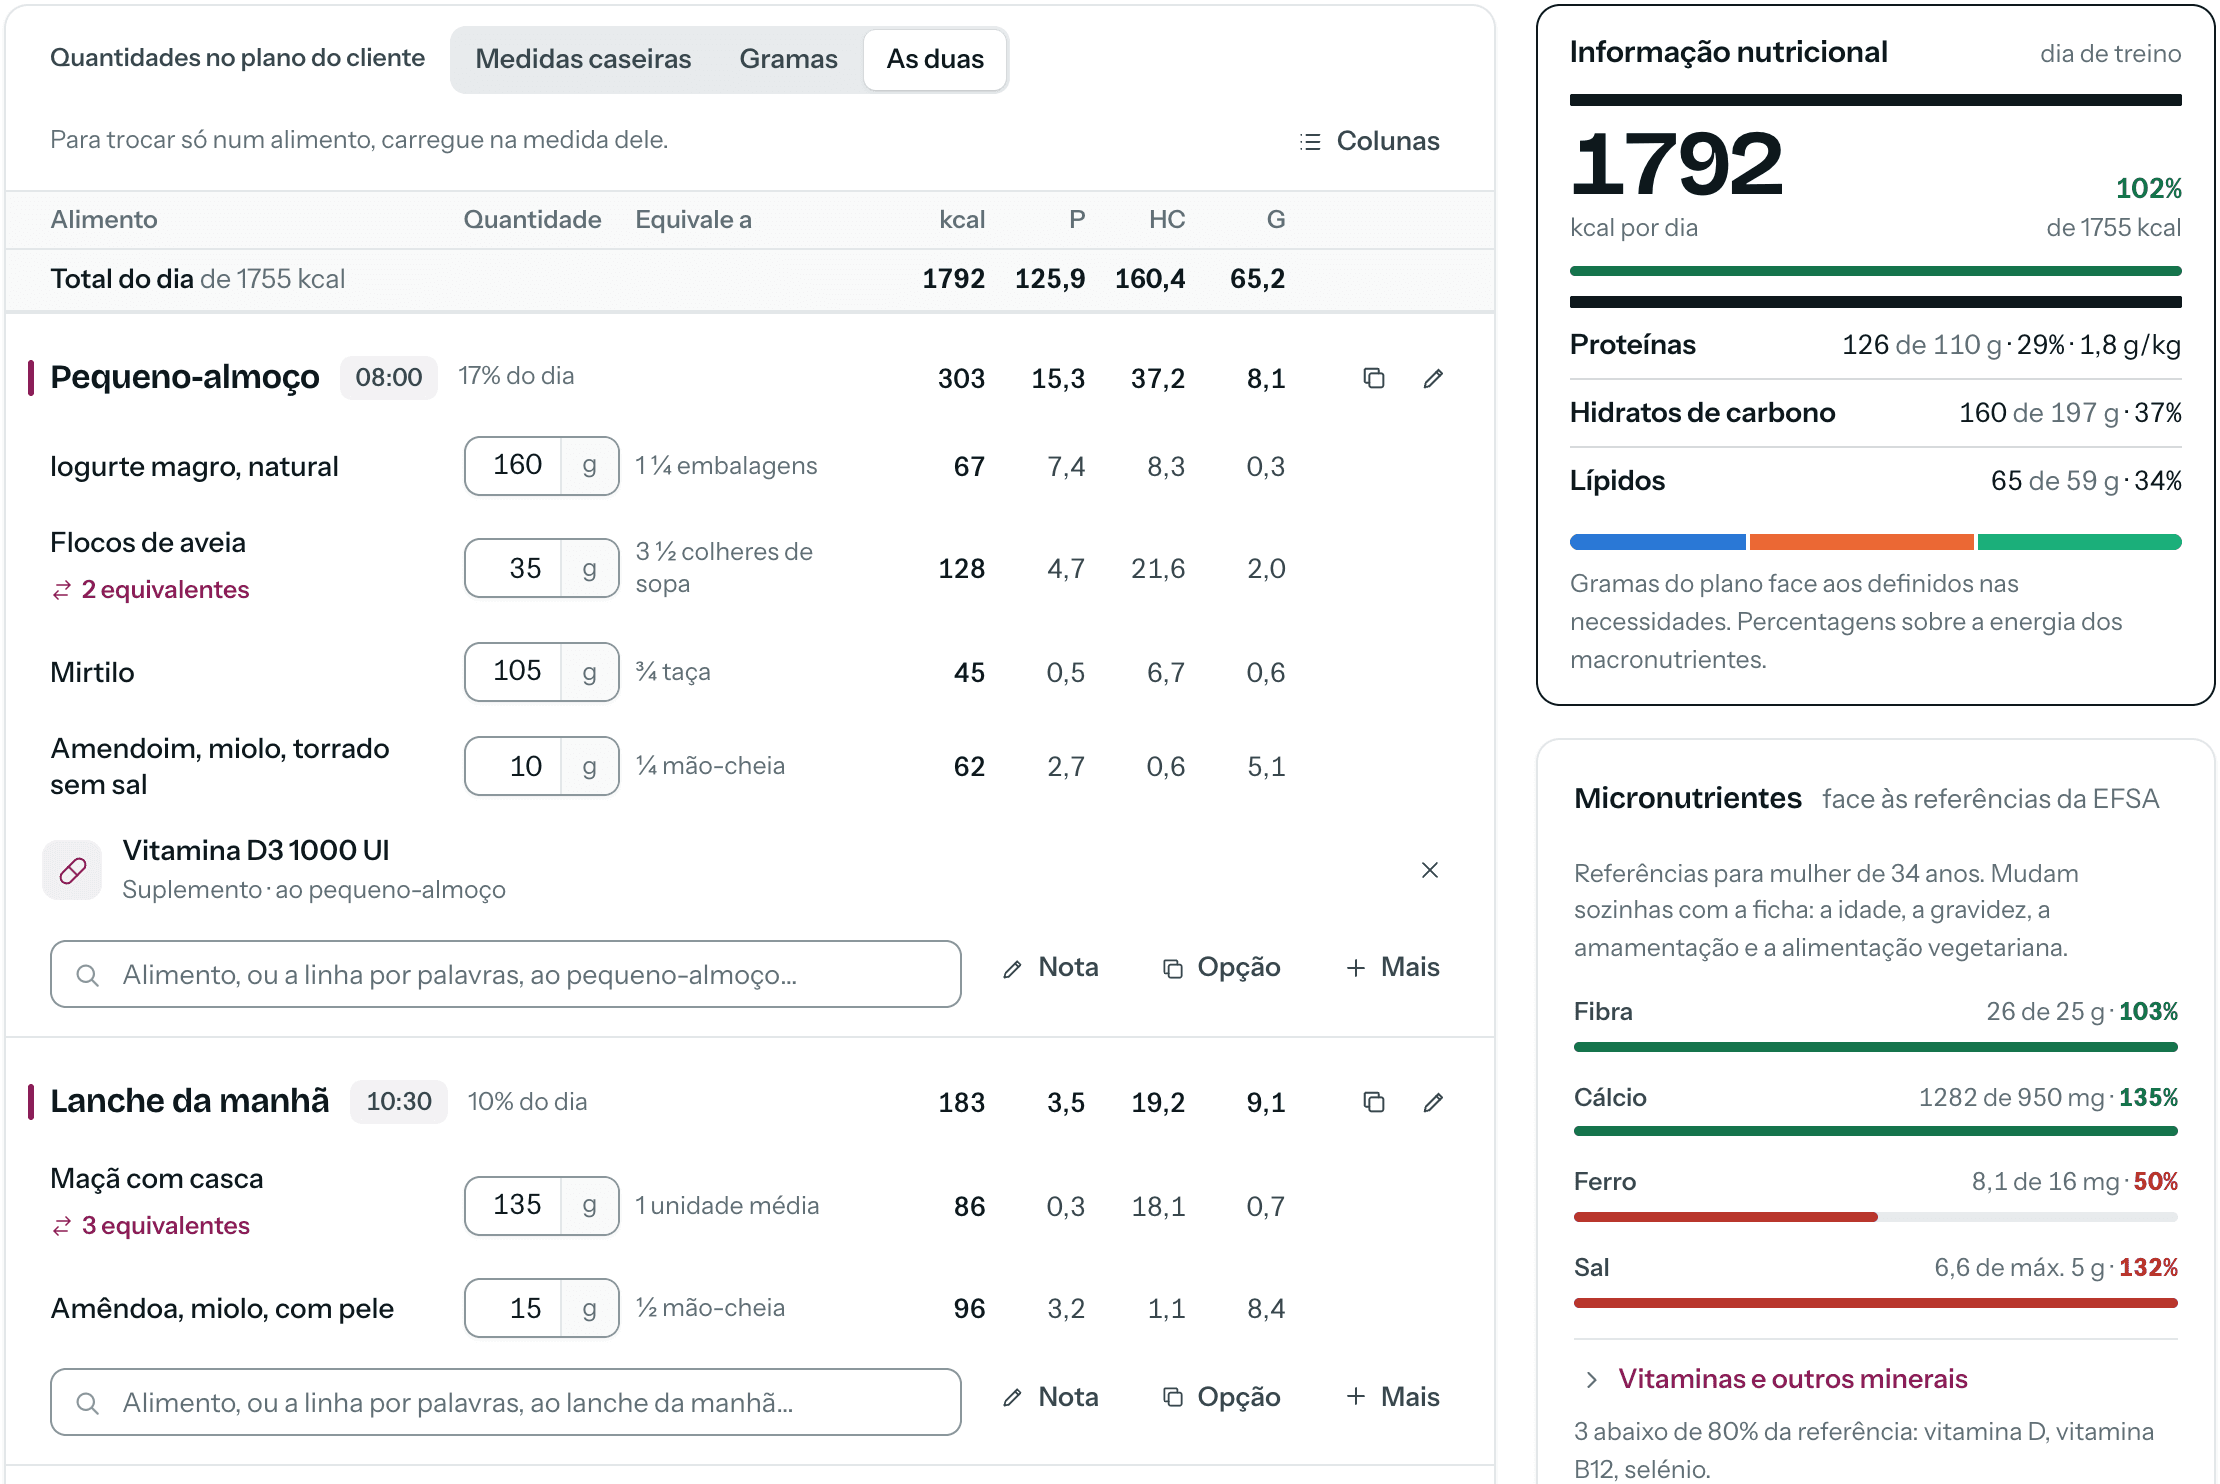Screen dimensions: 2220x1484
Task: Add a Nota to Pequeno-almoço
Action: pos(1051,967)
